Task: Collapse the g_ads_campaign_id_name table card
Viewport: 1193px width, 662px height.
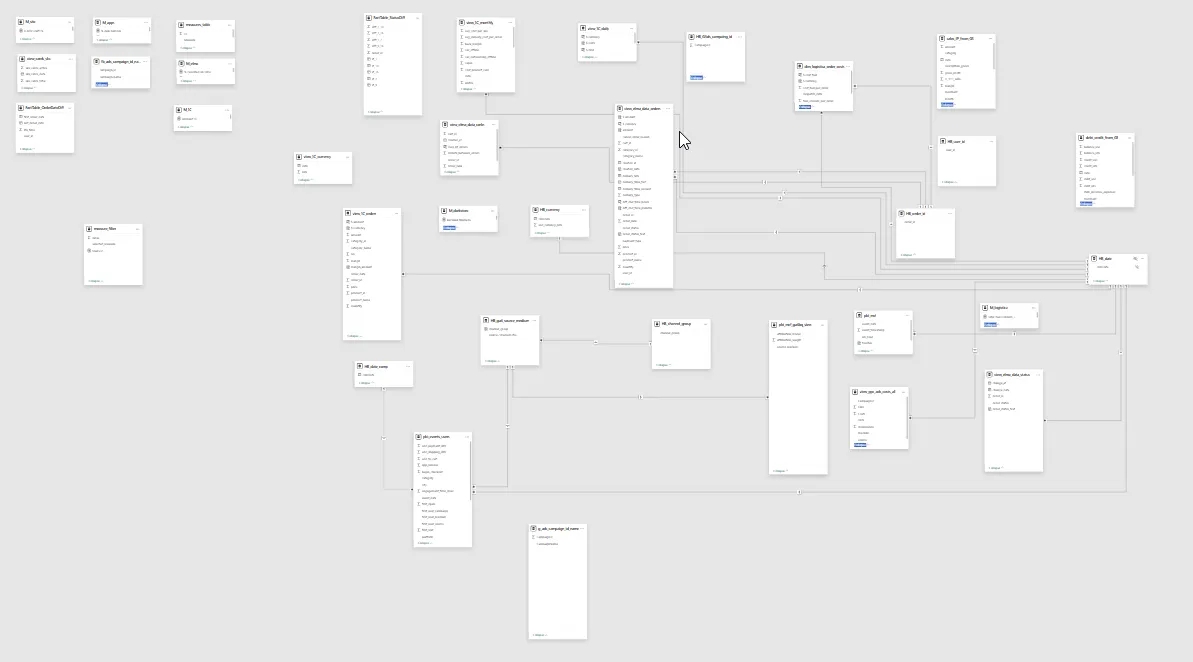Action: click(539, 635)
